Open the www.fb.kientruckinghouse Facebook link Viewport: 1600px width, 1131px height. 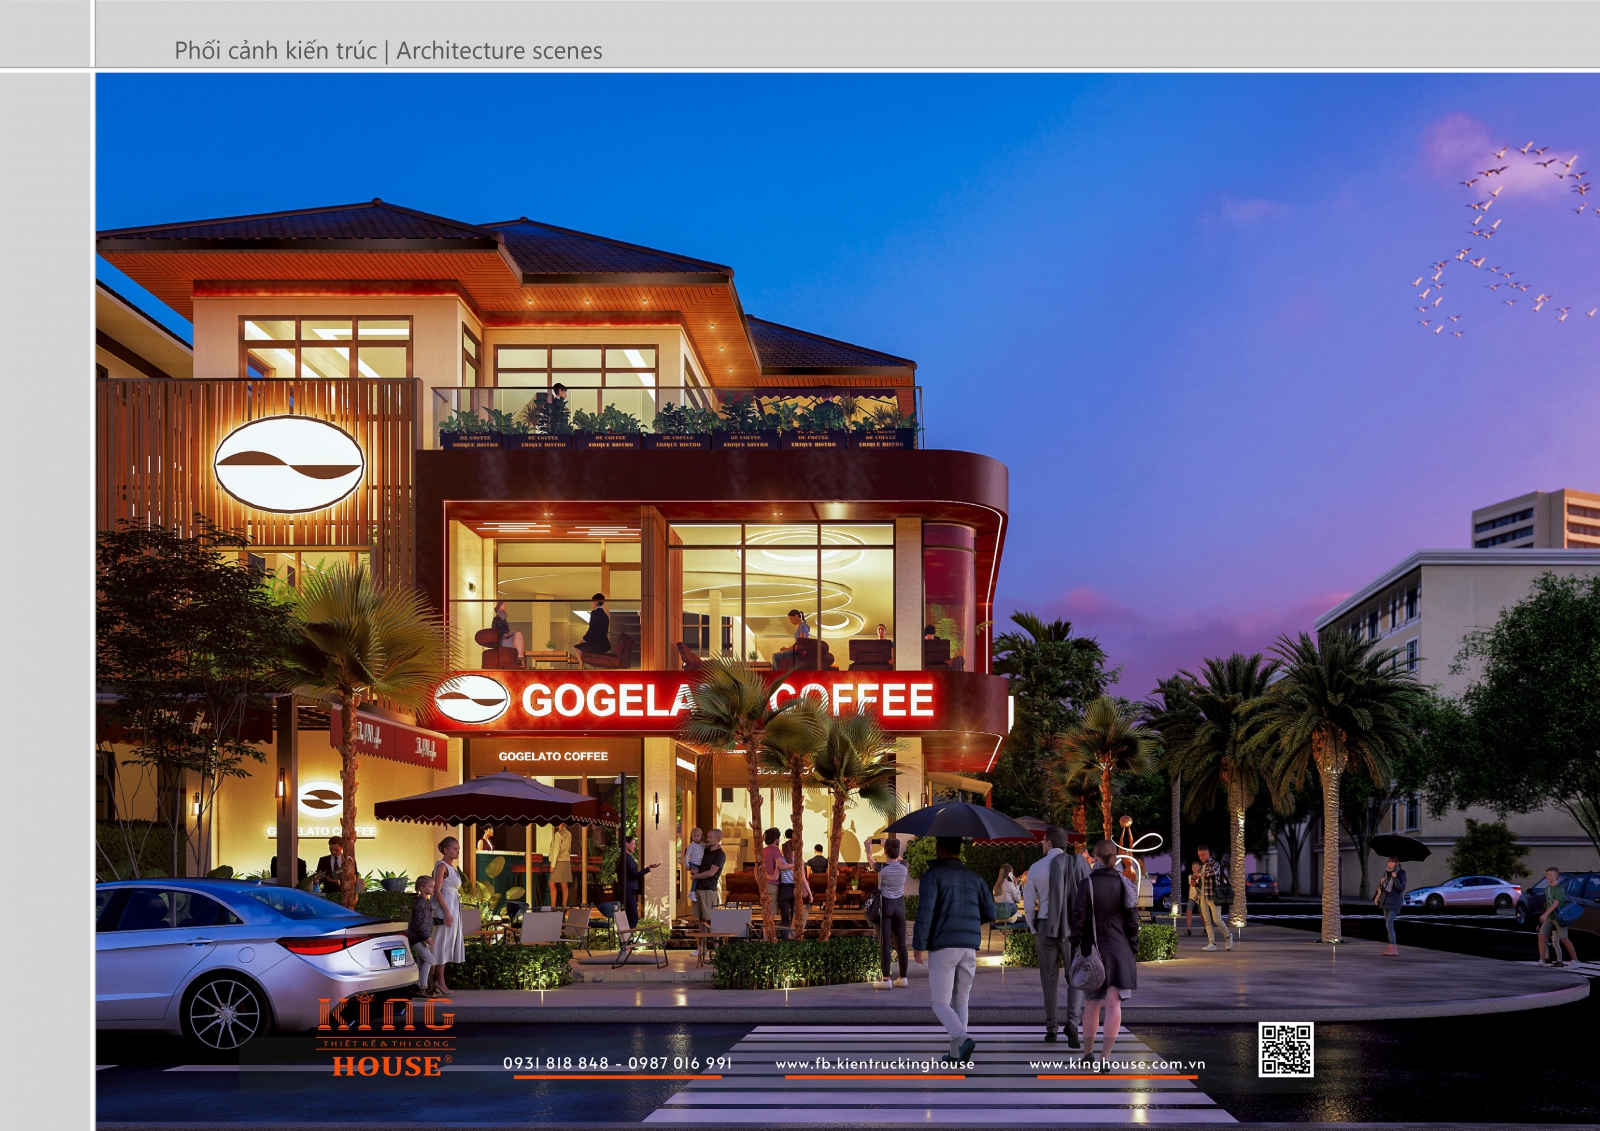(x=874, y=1064)
